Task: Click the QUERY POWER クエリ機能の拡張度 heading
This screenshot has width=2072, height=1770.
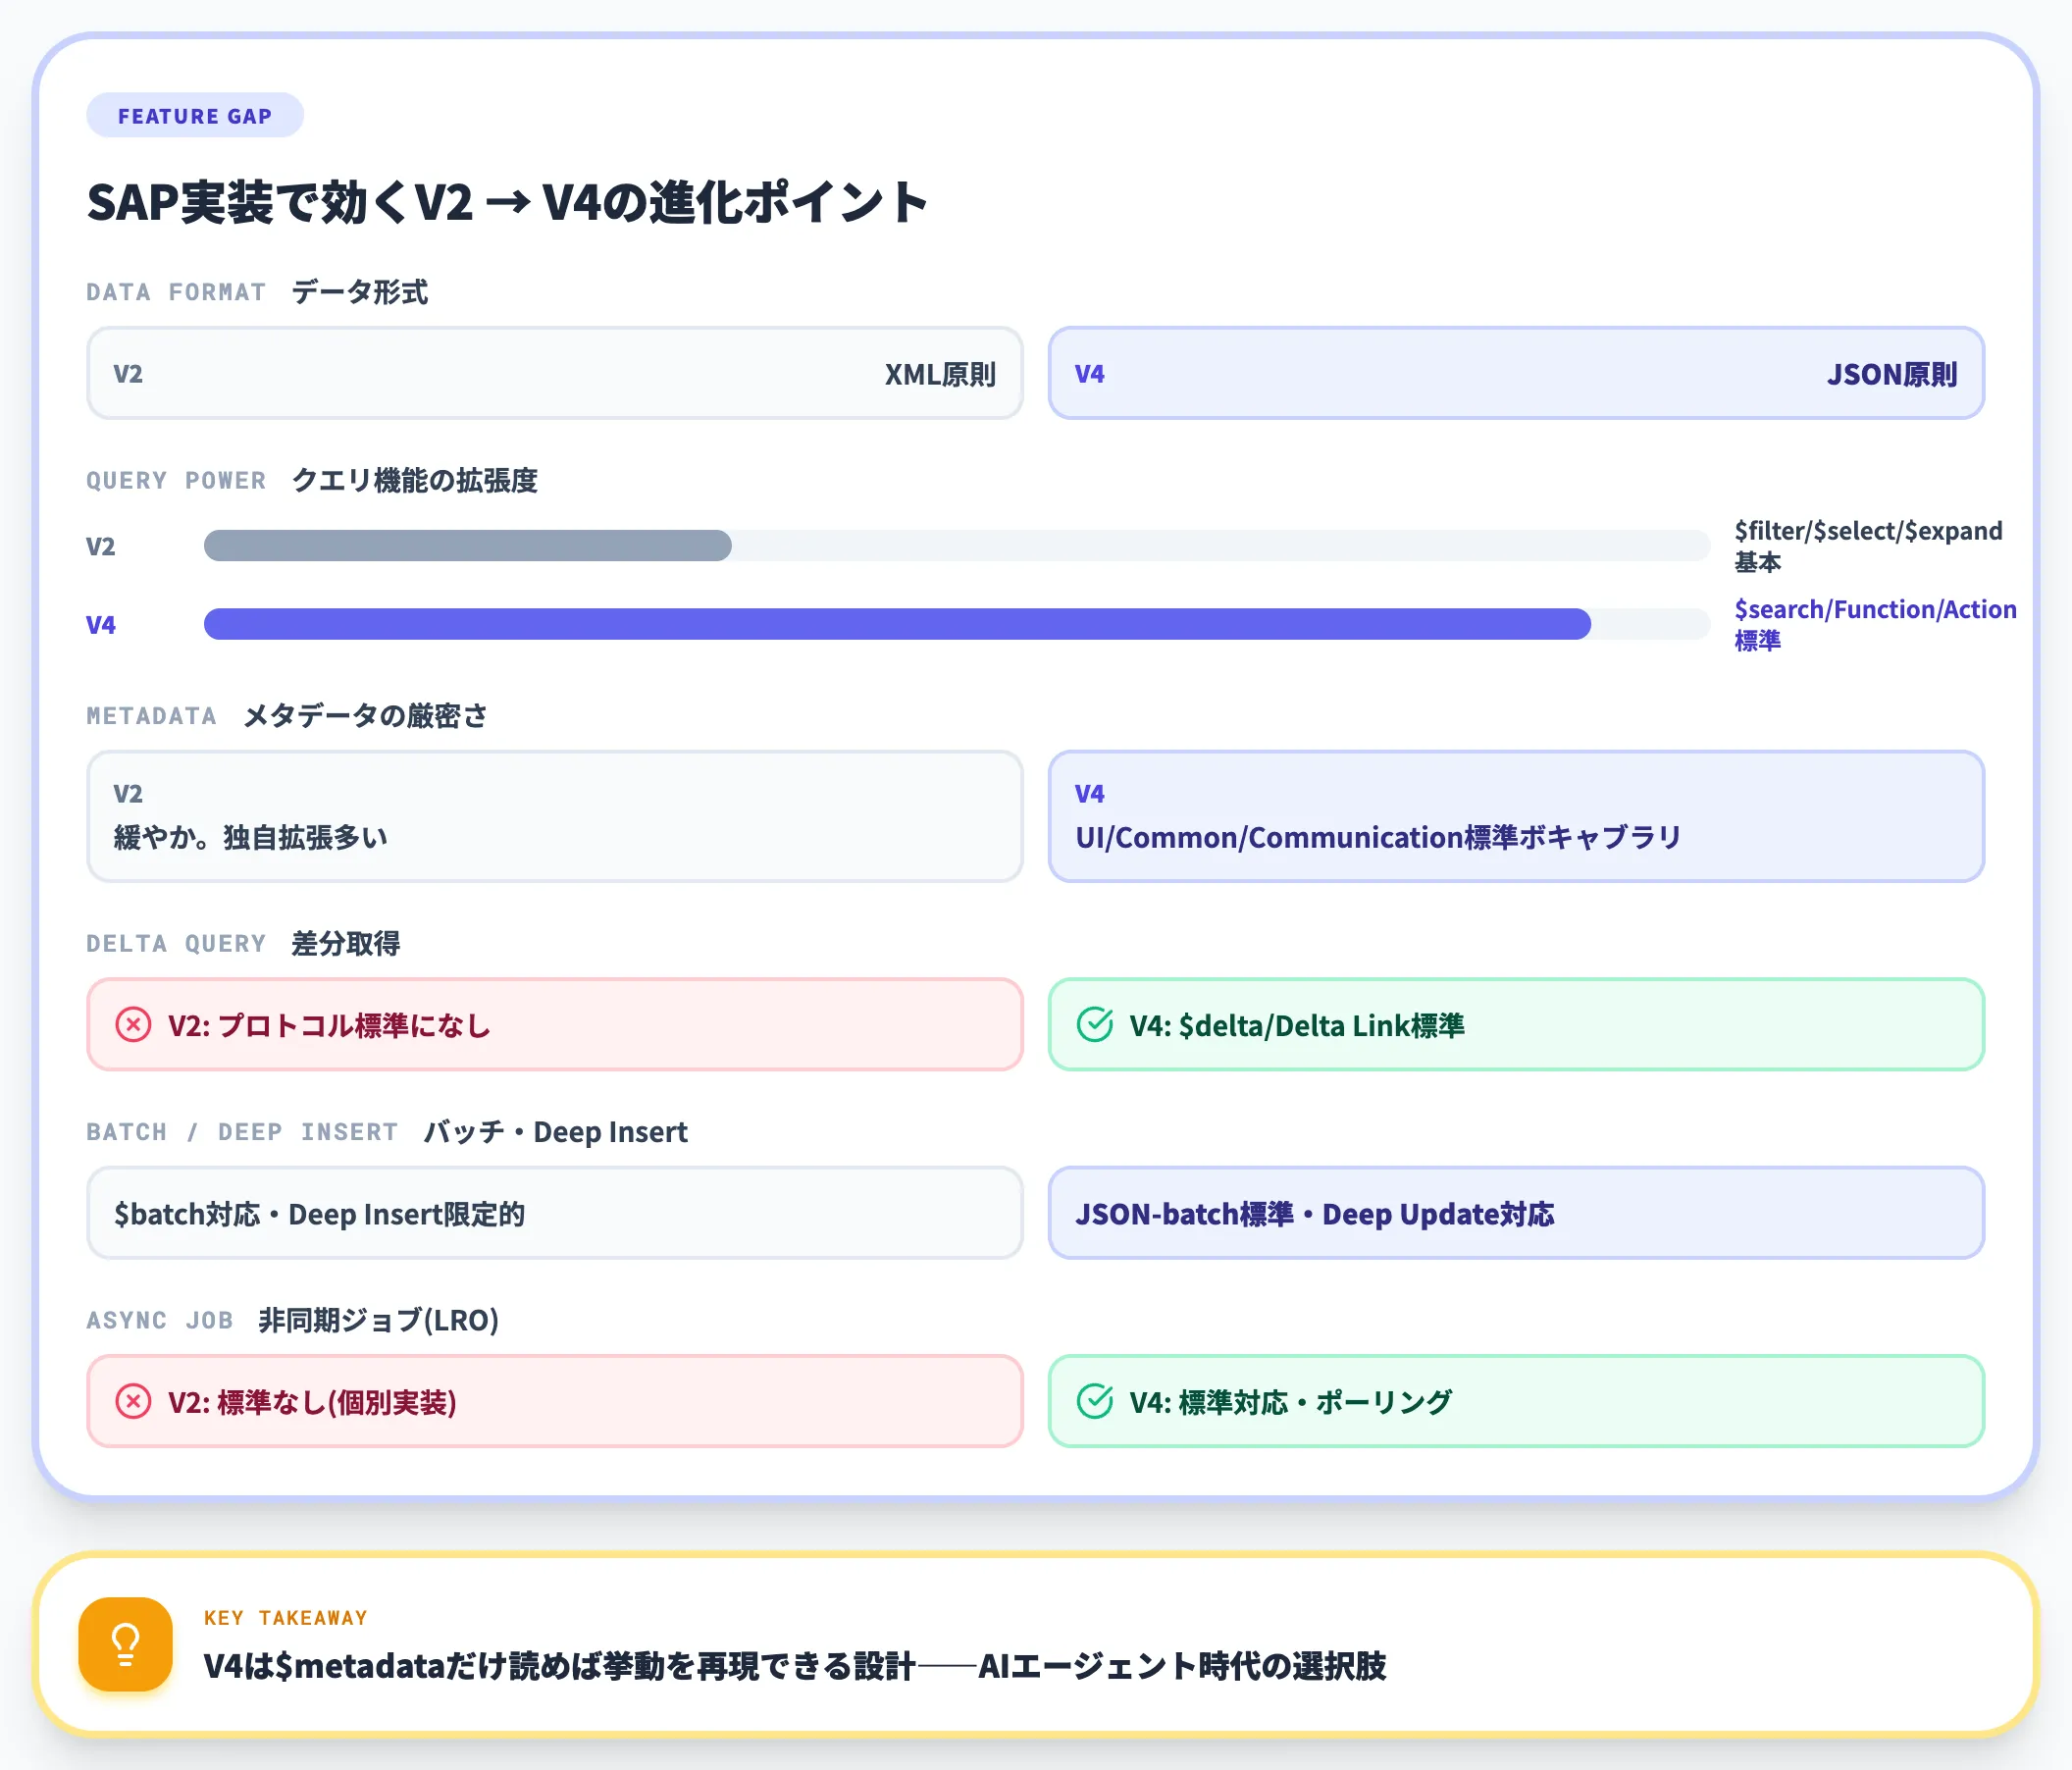Action: pos(312,481)
